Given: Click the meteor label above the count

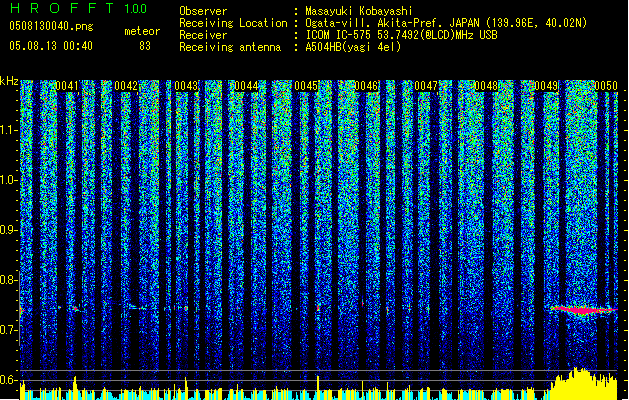Looking at the screenshot, I should 142,31.
